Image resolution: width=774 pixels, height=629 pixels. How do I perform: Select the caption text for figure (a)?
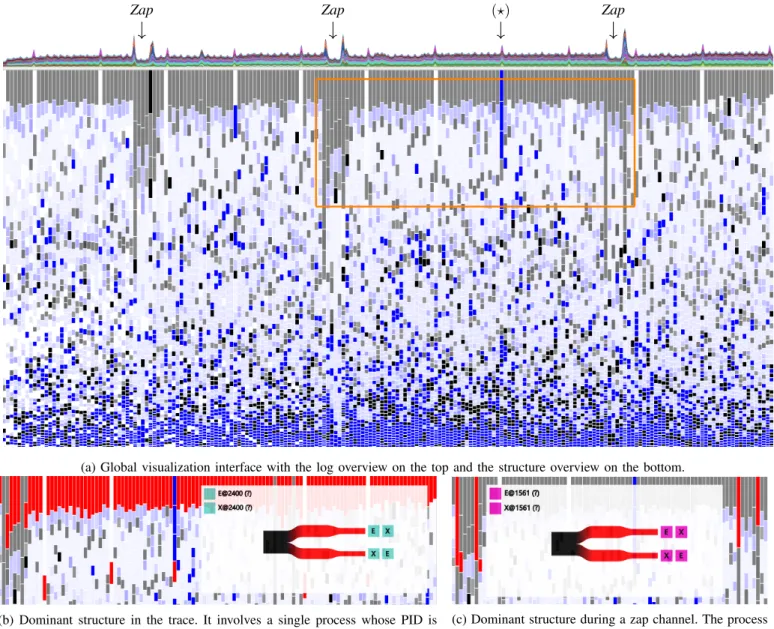click(x=382, y=467)
